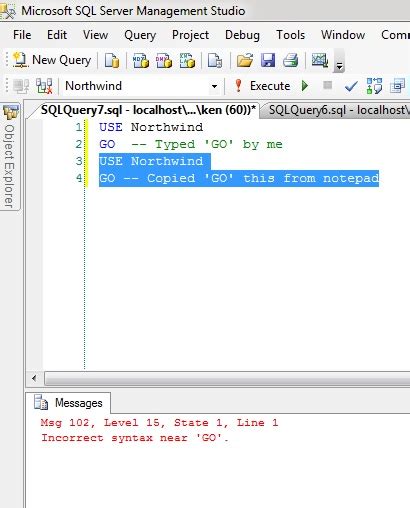Viewport: 410px width, 508px height.
Task: Click the New Query button
Action: click(x=52, y=60)
